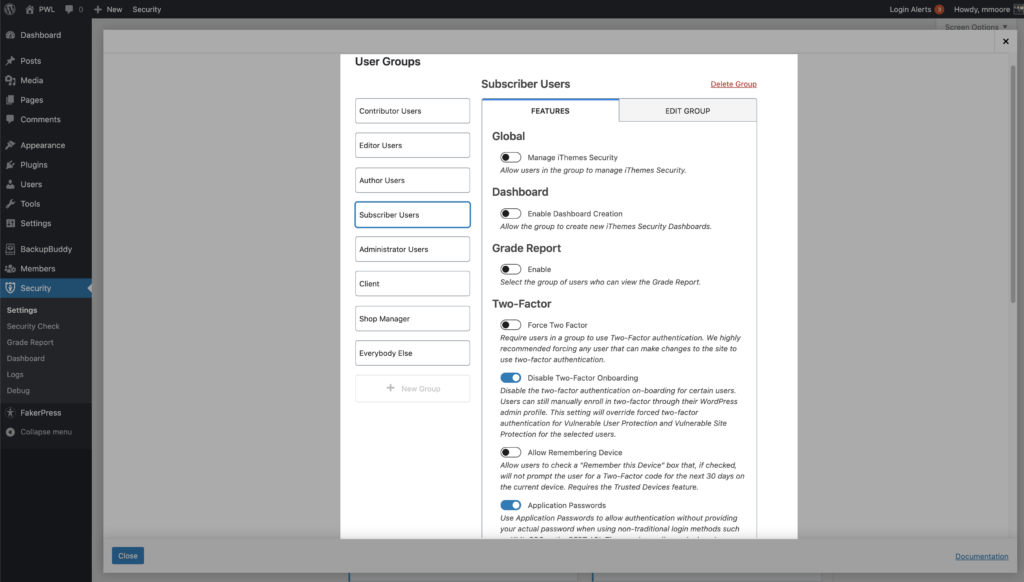Click the Appearance brush icon

[10, 145]
